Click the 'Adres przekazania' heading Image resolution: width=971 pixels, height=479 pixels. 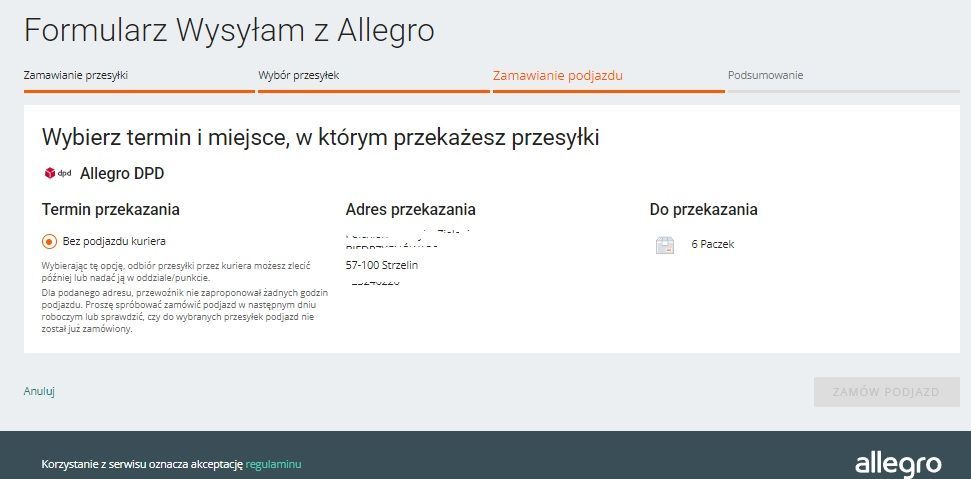coord(411,209)
